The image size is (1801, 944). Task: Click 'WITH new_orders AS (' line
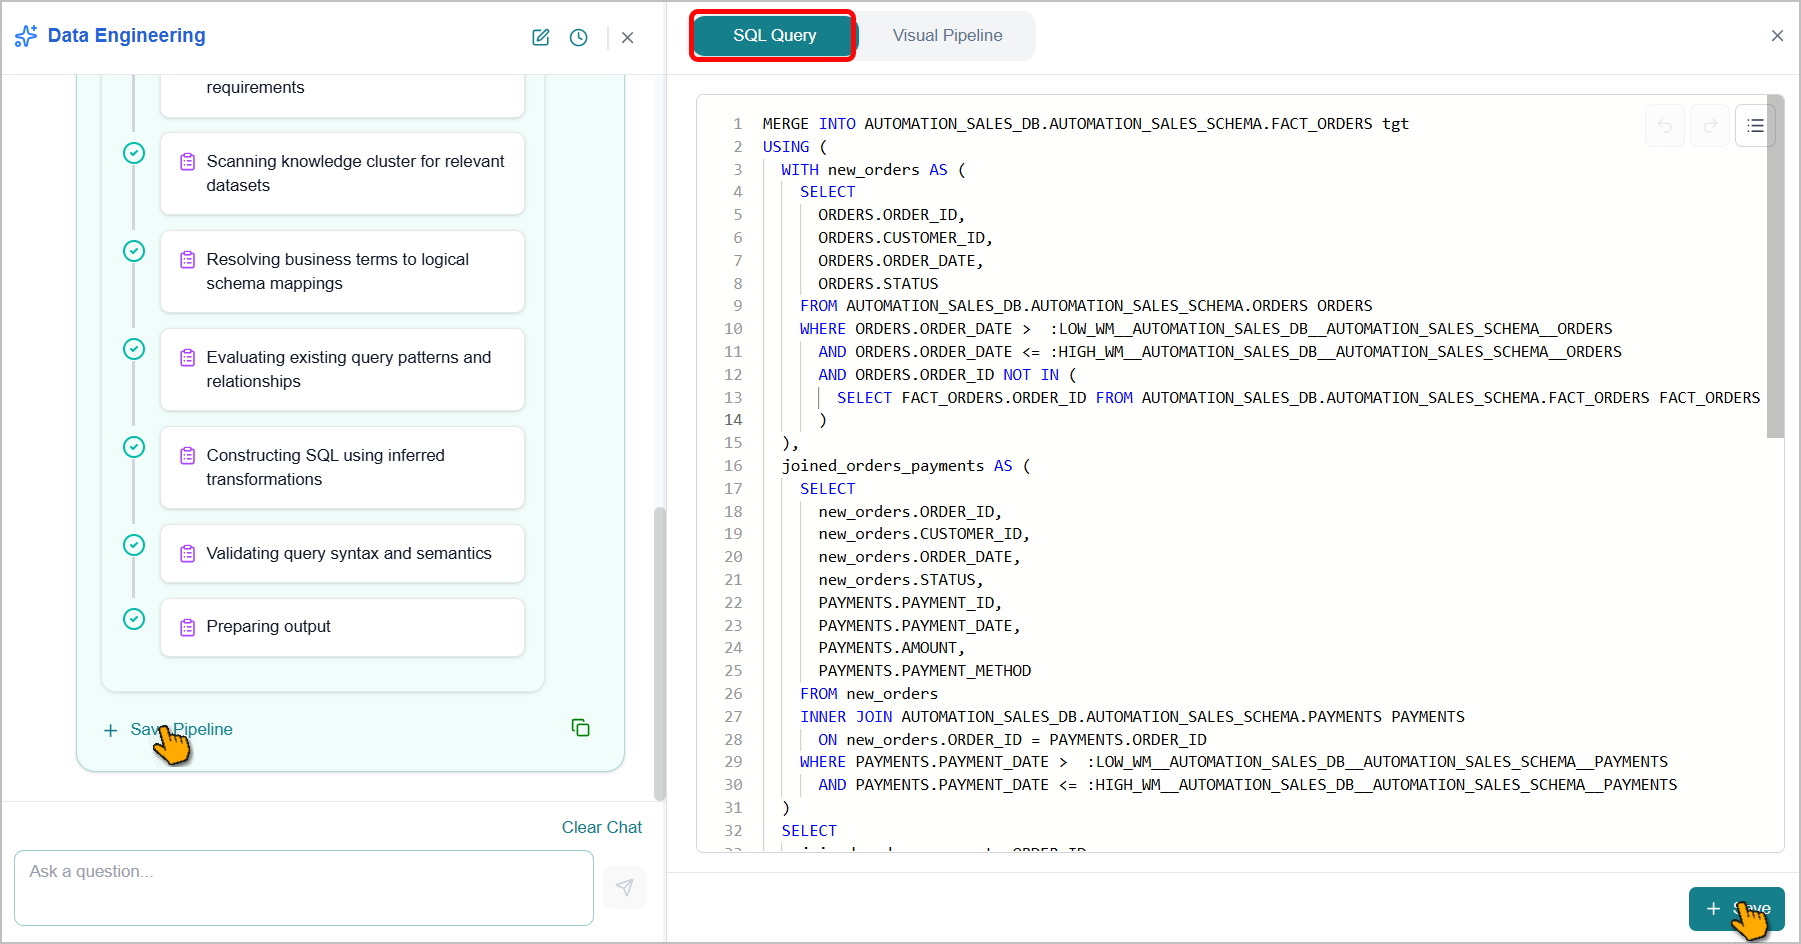point(873,170)
